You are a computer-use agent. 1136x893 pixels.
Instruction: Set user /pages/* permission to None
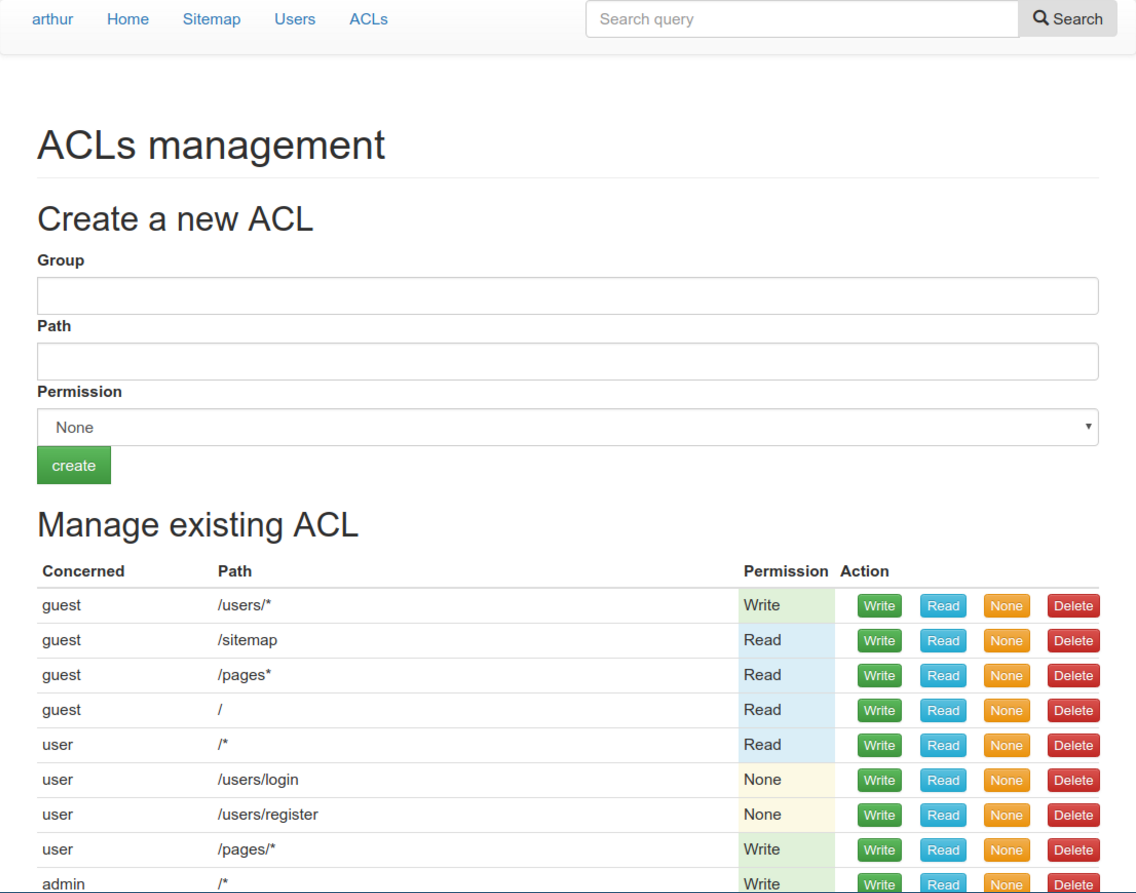1006,850
